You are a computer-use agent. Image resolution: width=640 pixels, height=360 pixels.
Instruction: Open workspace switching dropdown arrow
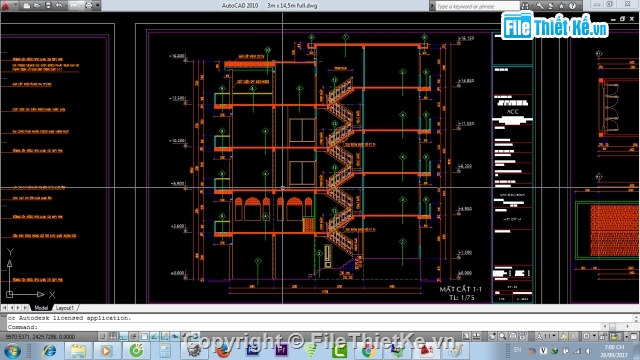(x=594, y=336)
